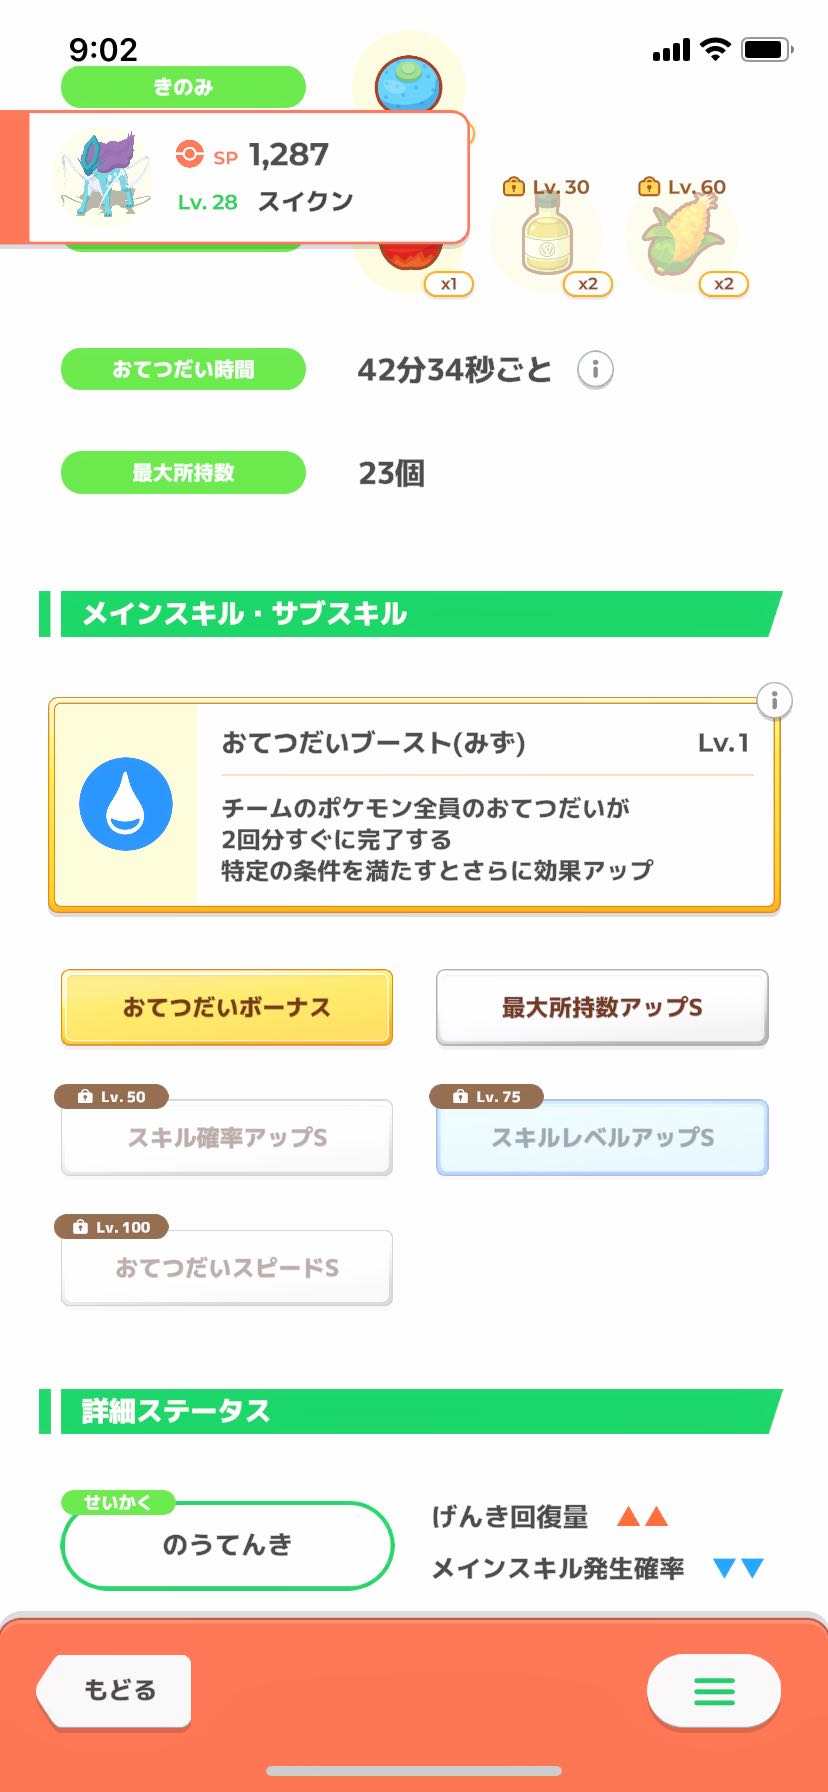The height and width of the screenshot is (1792, 828).
Task: Select the おてつだいボーナス sub skill
Action: [227, 1007]
